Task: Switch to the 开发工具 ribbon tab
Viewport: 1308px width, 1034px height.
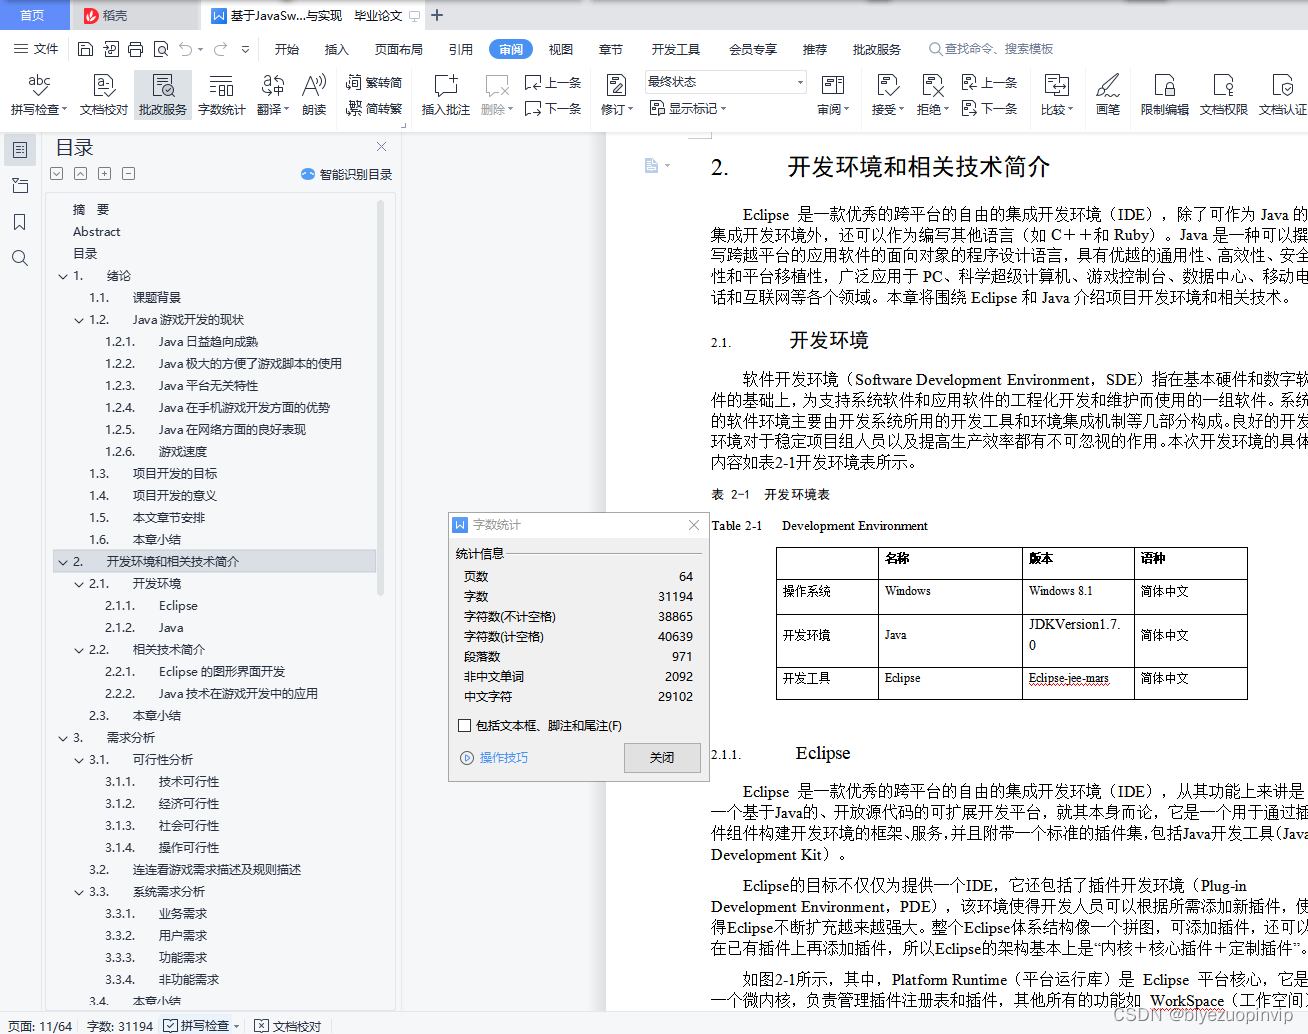Action: pos(675,49)
